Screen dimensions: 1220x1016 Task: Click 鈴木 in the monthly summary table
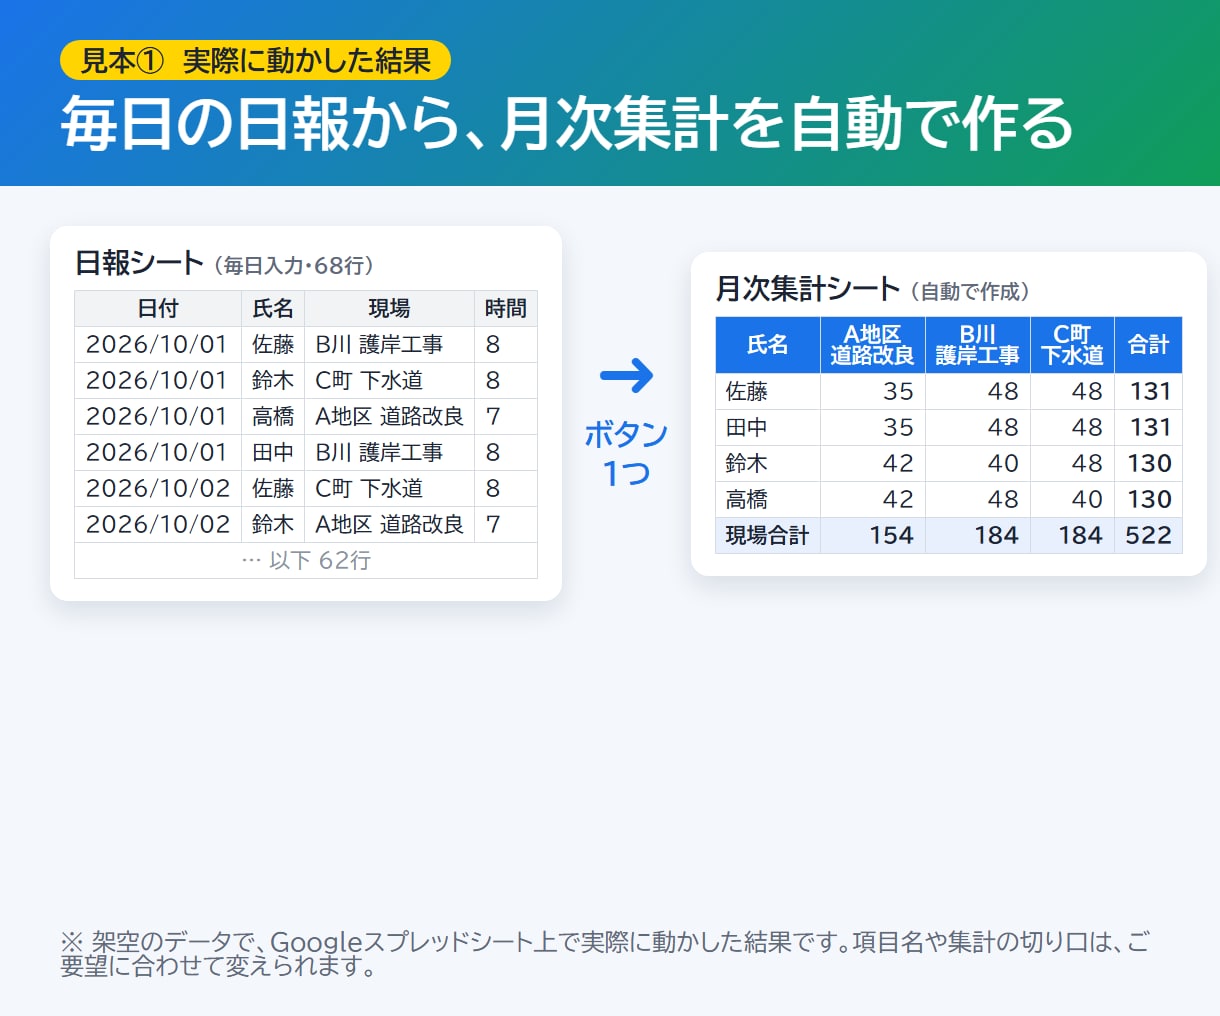coord(747,464)
